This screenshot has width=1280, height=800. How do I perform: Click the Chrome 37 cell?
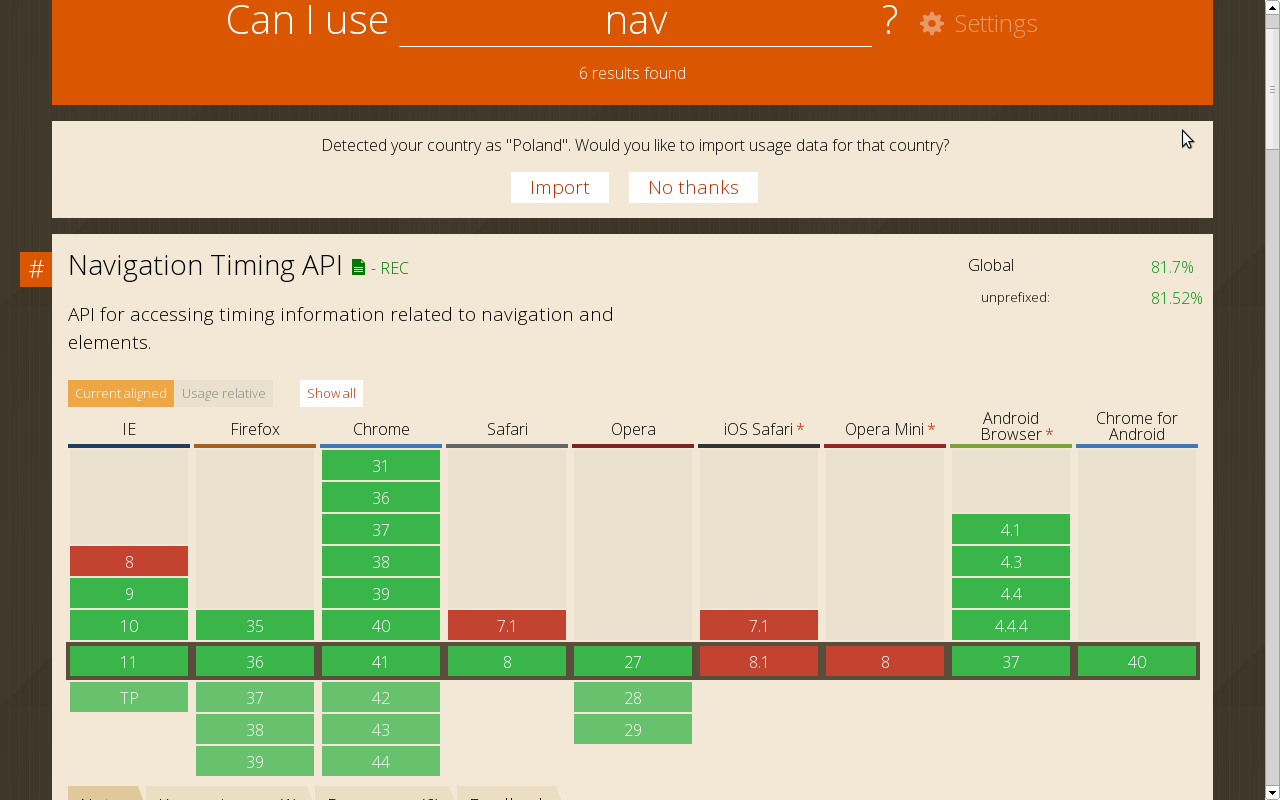pos(381,529)
